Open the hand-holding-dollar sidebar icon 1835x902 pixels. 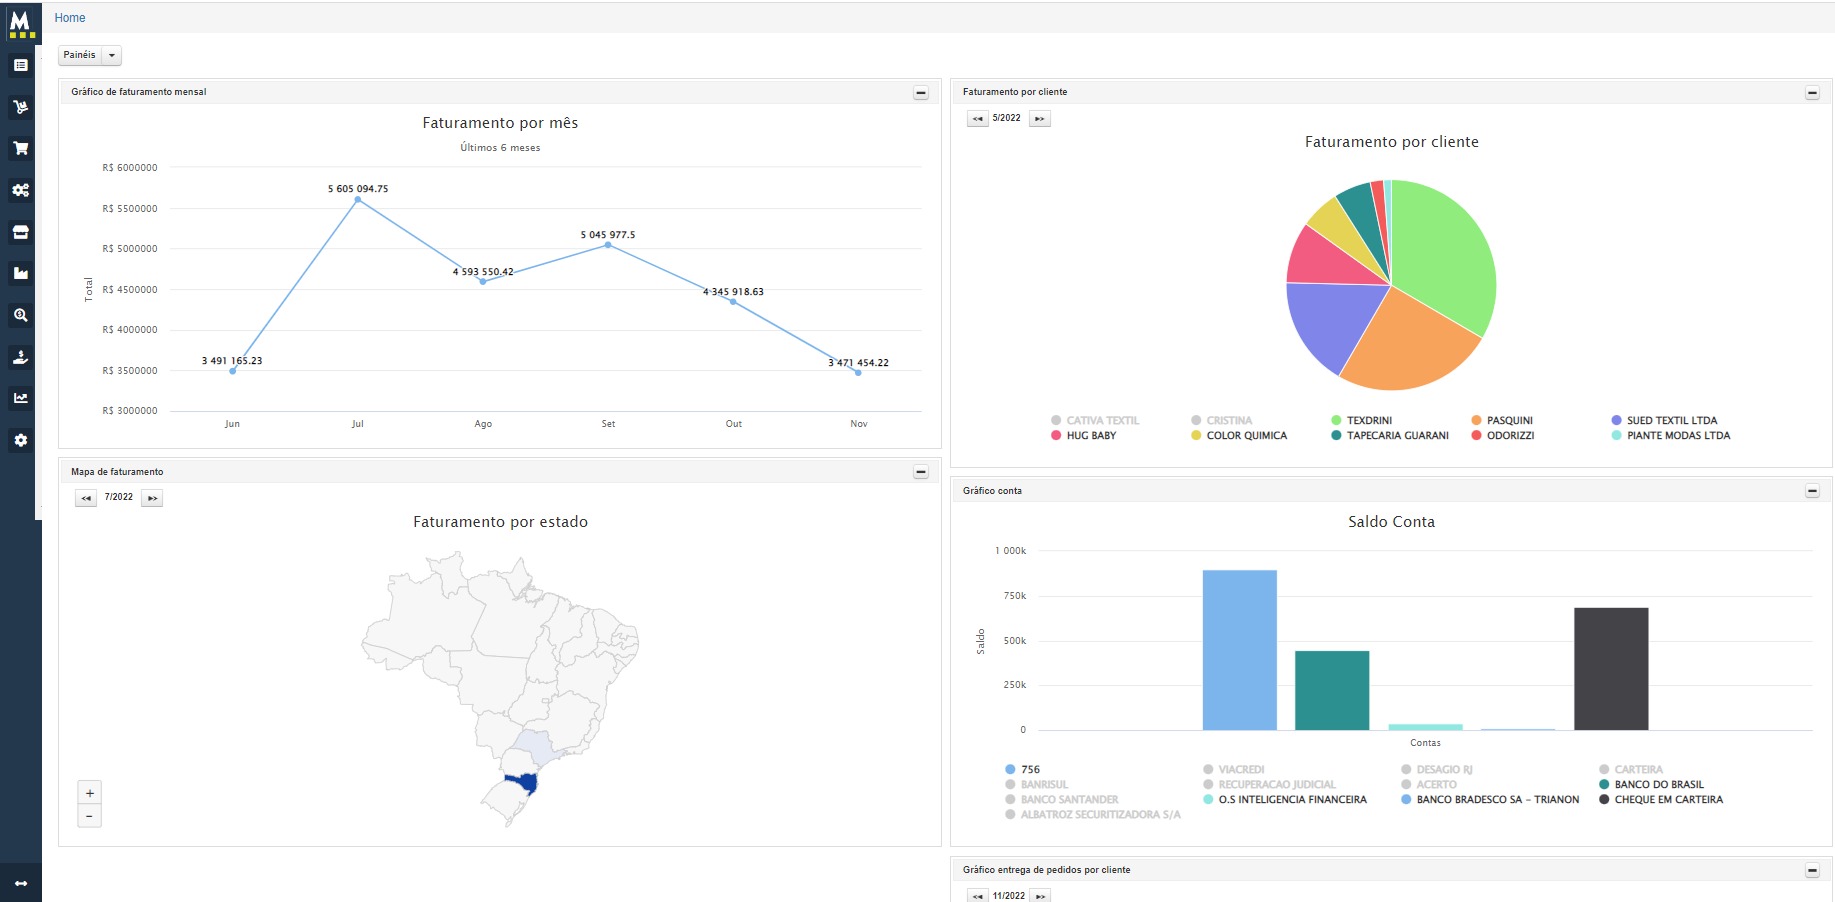[20, 357]
